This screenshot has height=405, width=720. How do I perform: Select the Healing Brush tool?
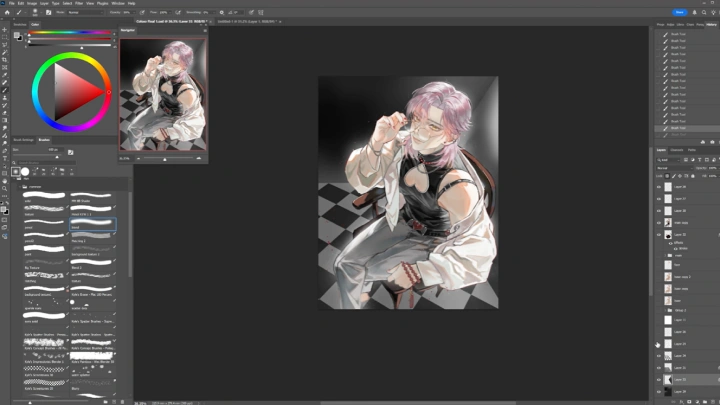pyautogui.click(x=5, y=83)
